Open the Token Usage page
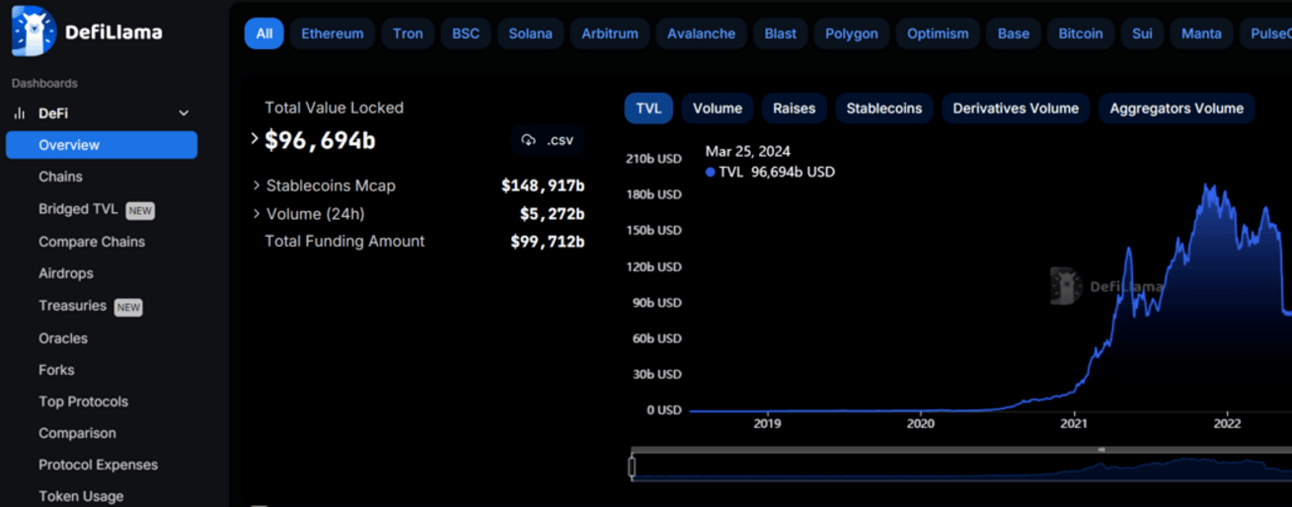This screenshot has height=507, width=1292. 81,496
